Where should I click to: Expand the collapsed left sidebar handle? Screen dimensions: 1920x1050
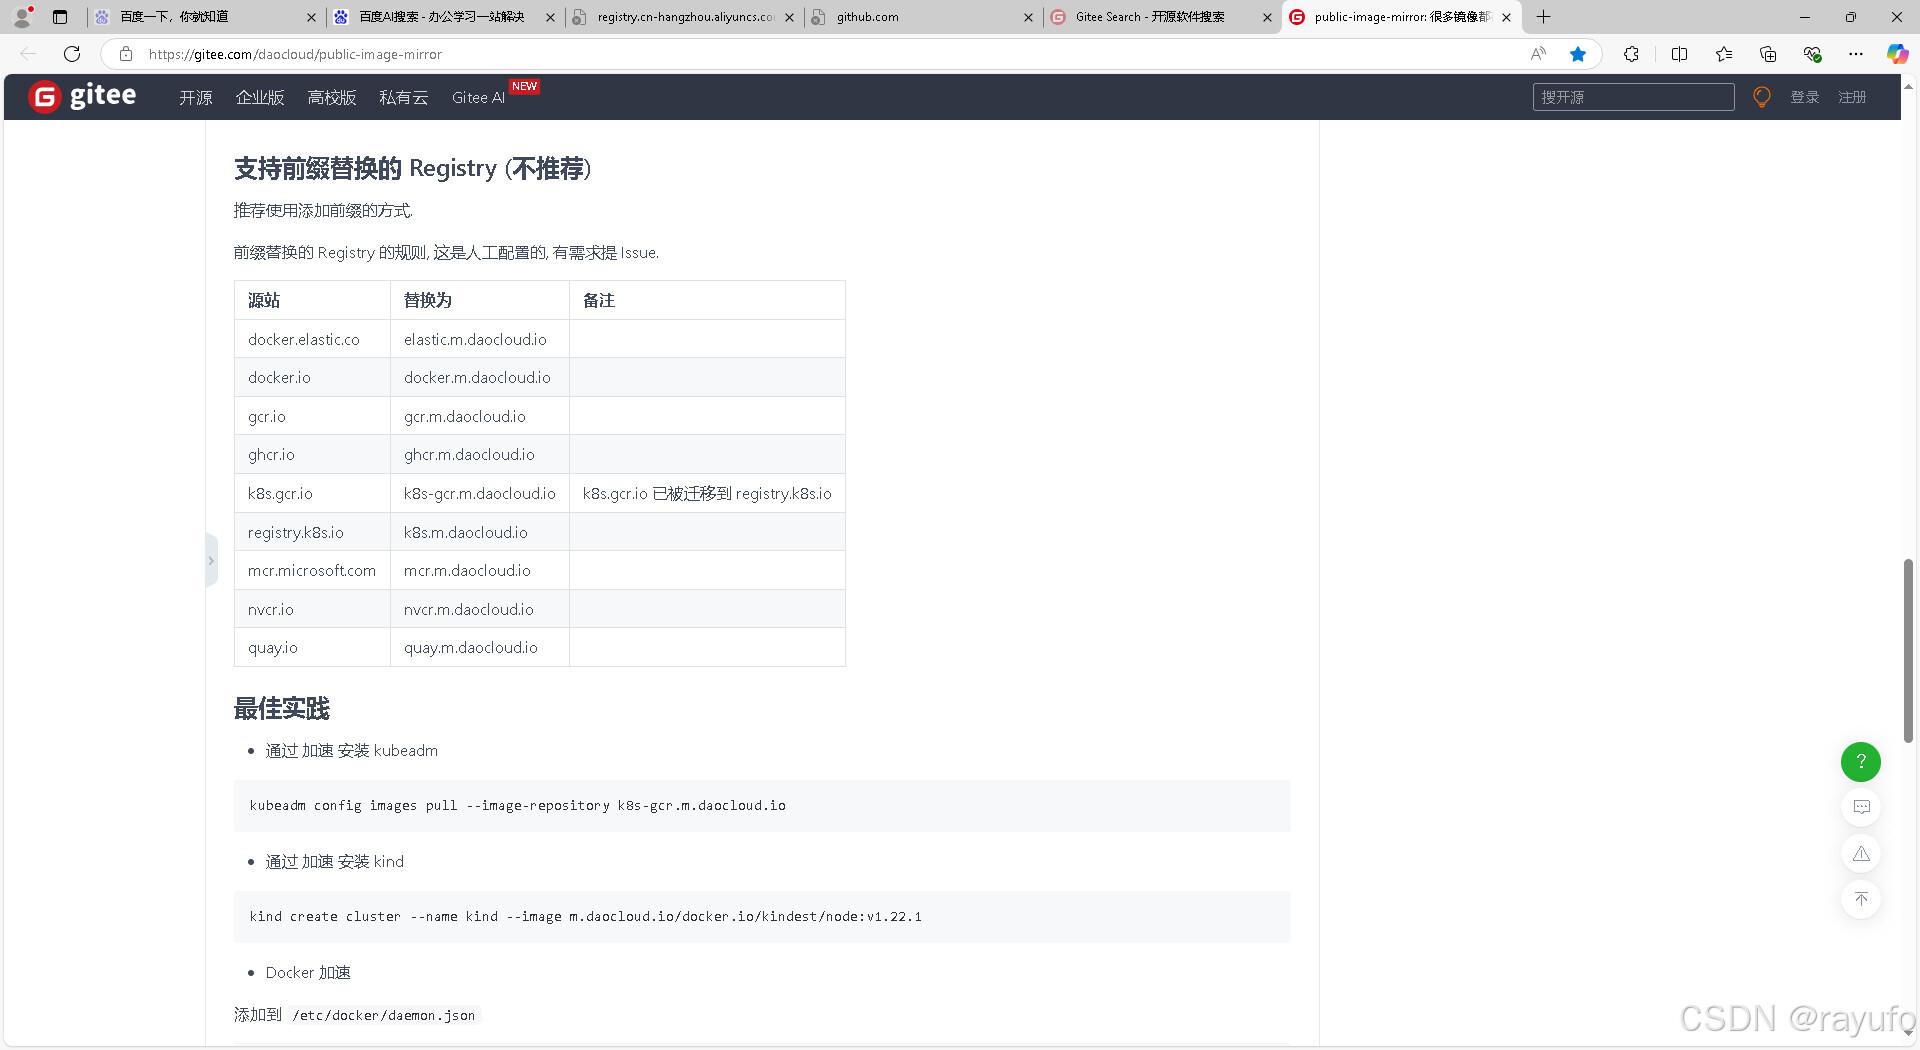pos(211,561)
